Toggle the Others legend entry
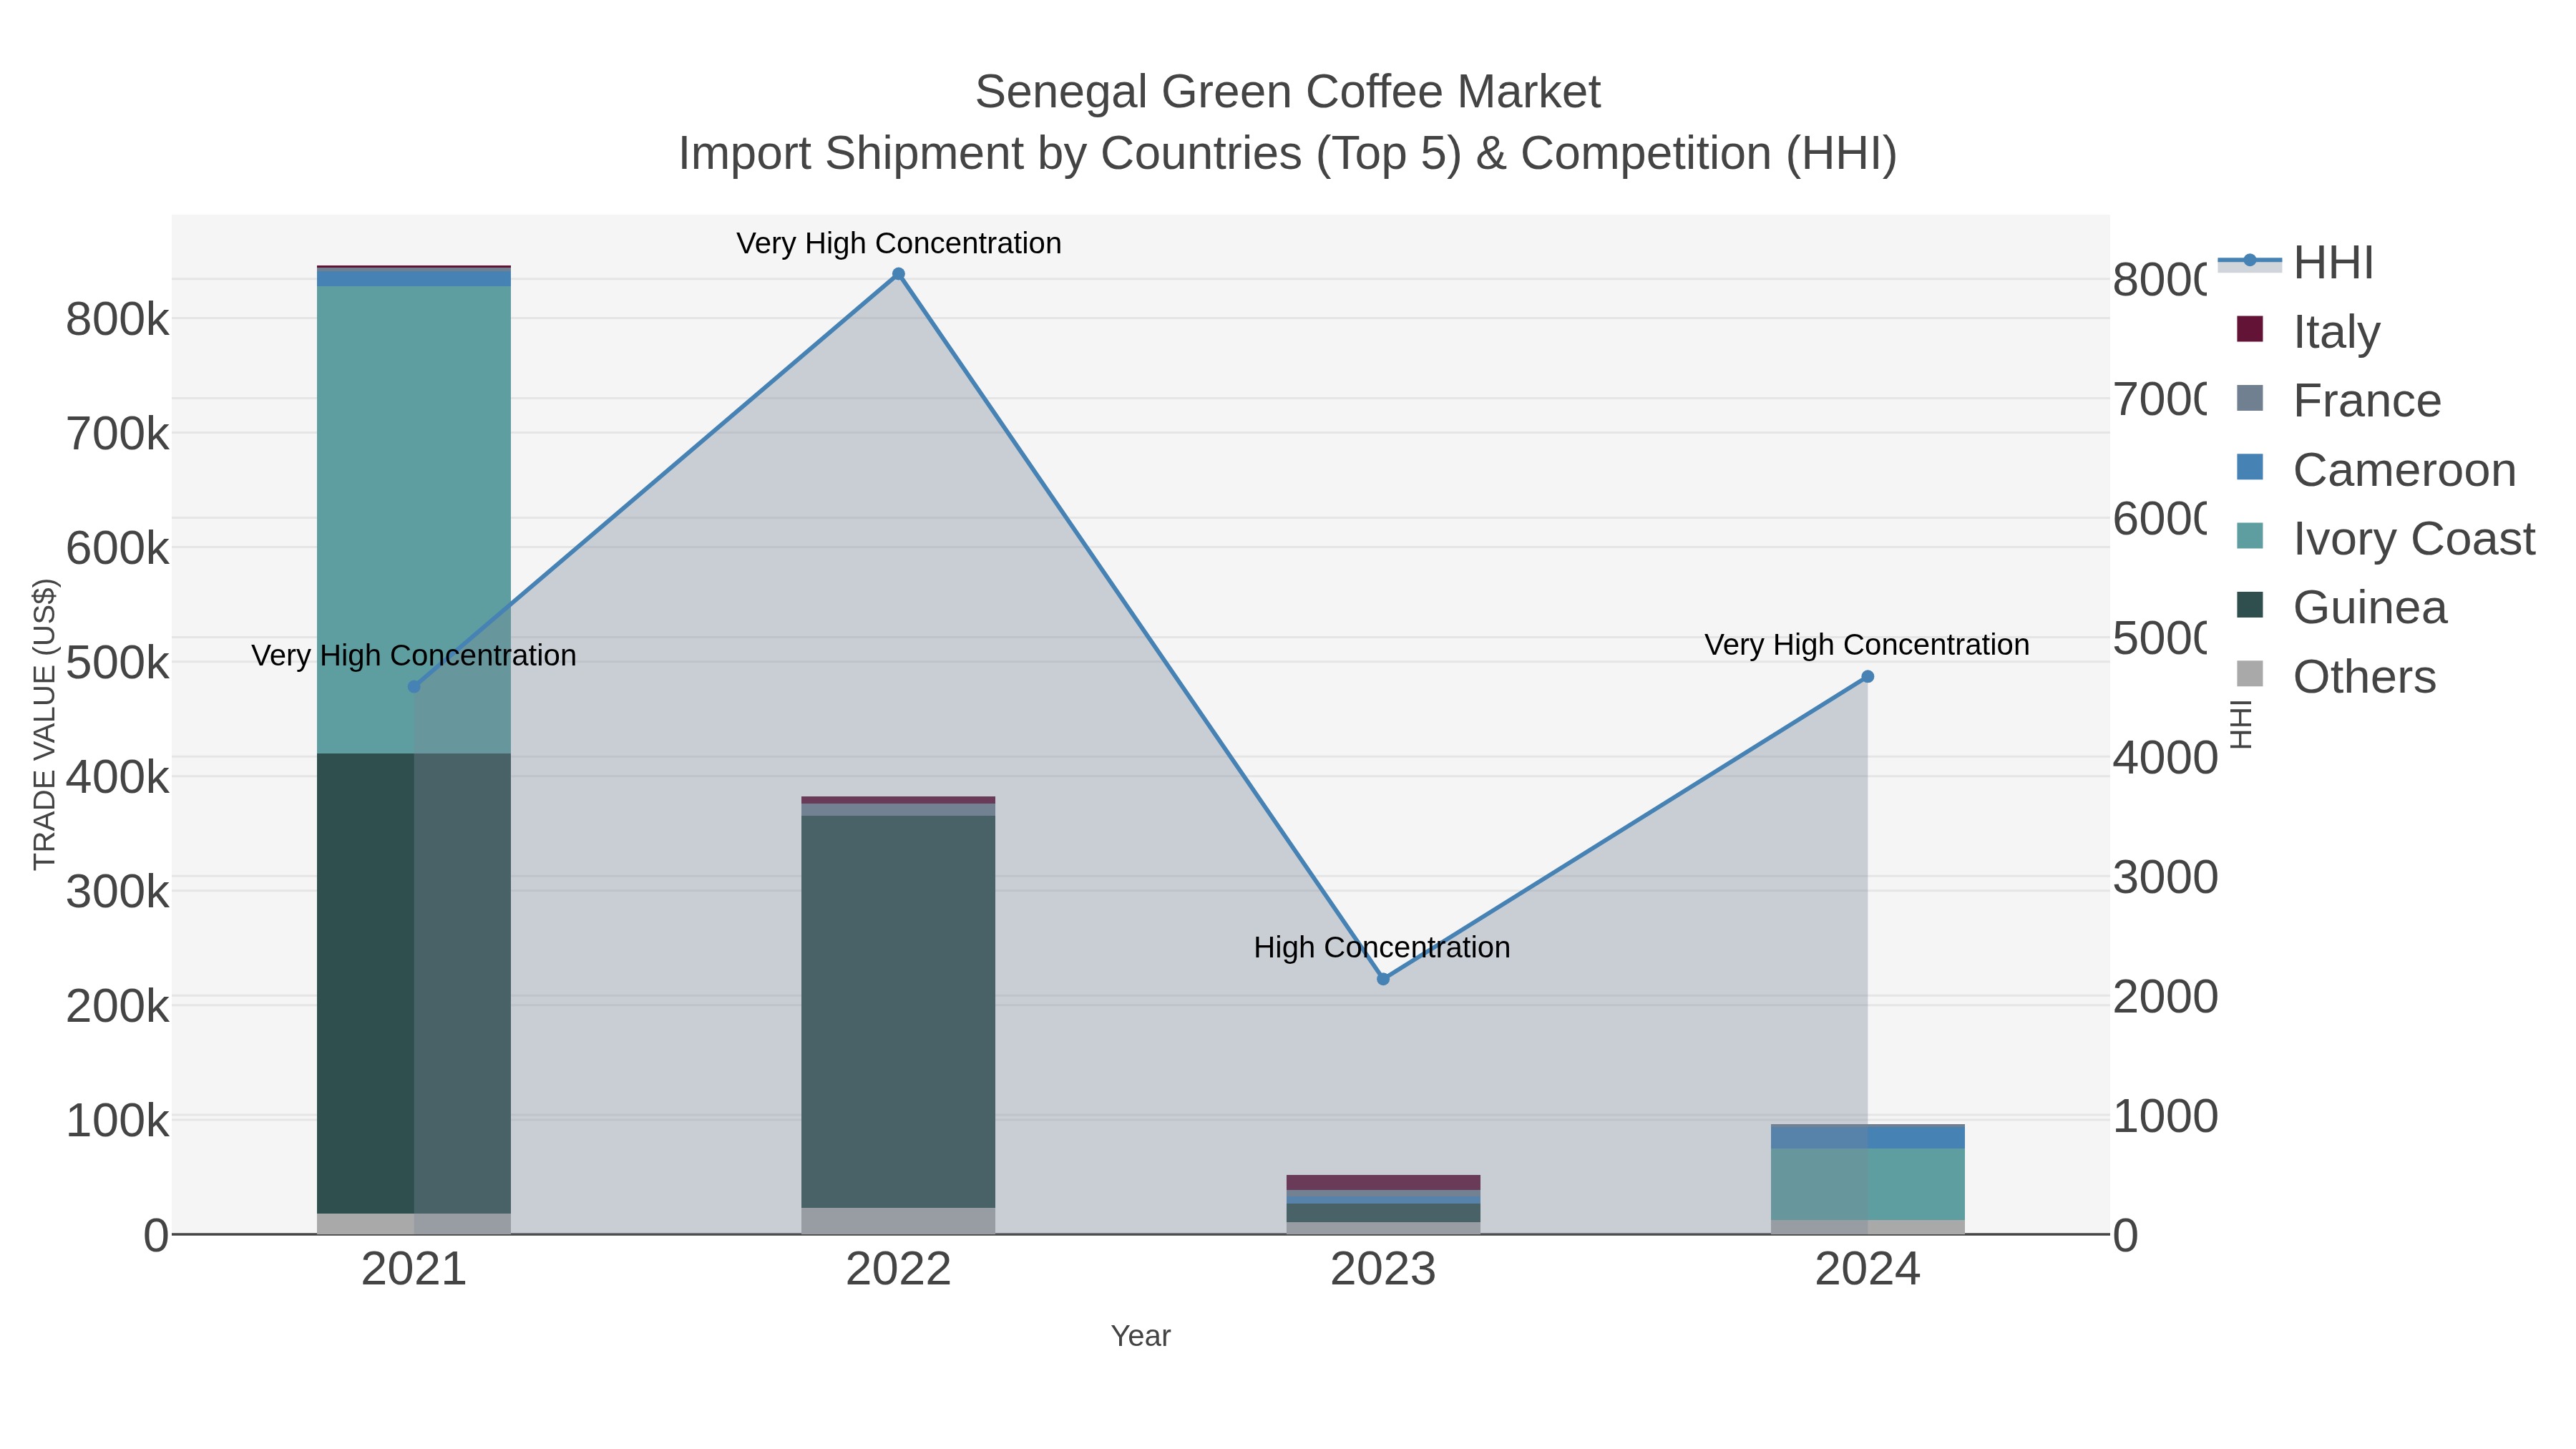The height and width of the screenshot is (1449, 2576). point(2336,677)
